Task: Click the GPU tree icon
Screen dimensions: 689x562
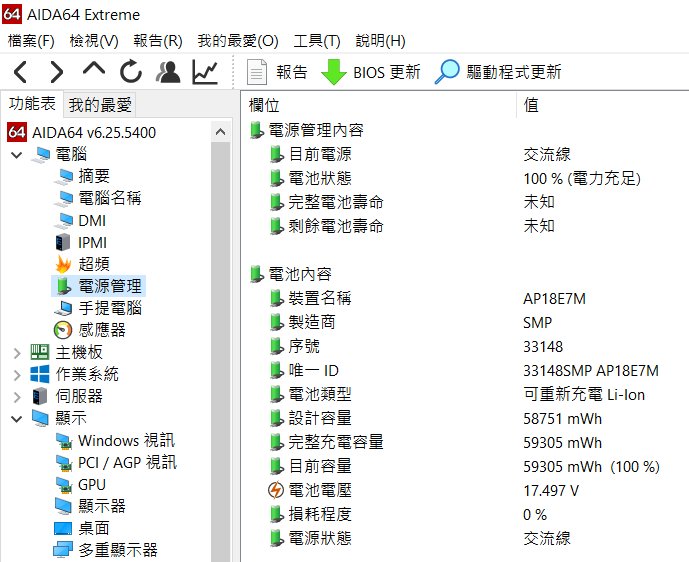Action: click(x=64, y=485)
